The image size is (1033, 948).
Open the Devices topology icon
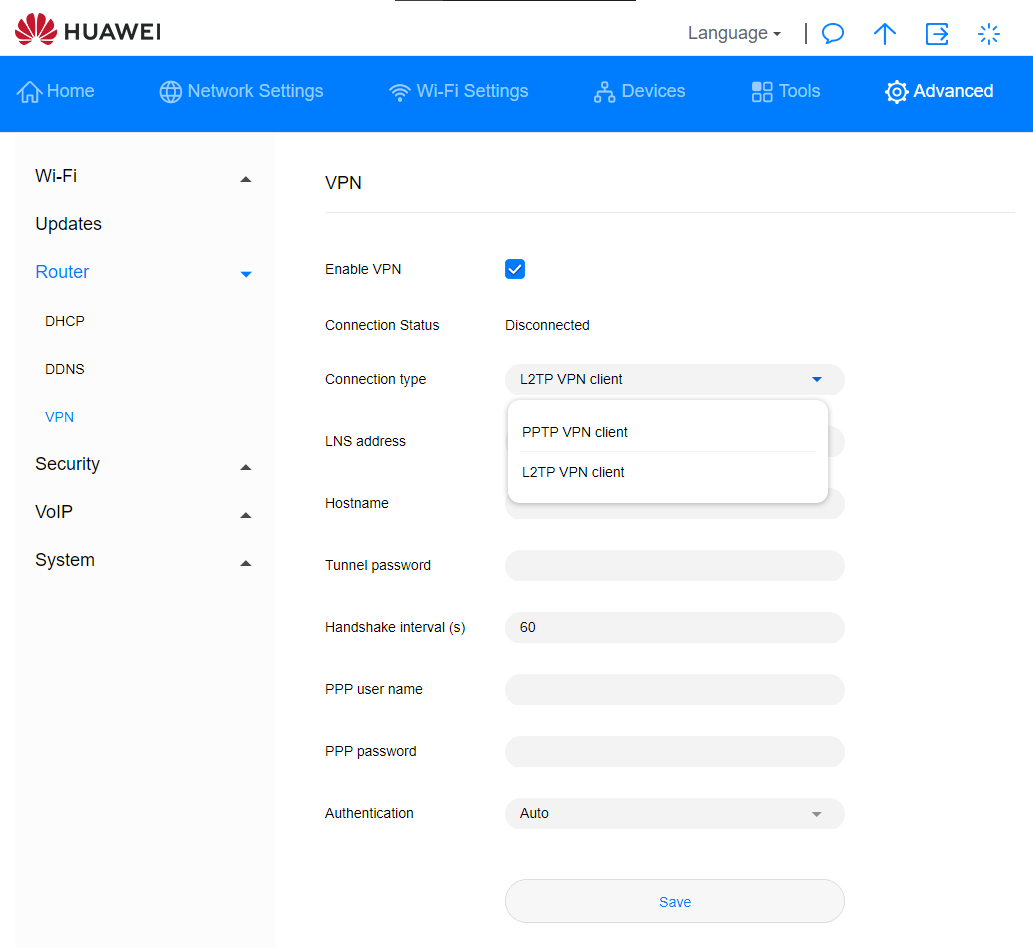pos(604,92)
